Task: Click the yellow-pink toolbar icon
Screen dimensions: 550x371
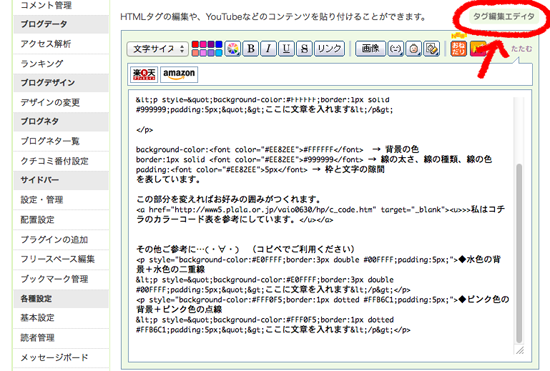Action: click(x=478, y=49)
